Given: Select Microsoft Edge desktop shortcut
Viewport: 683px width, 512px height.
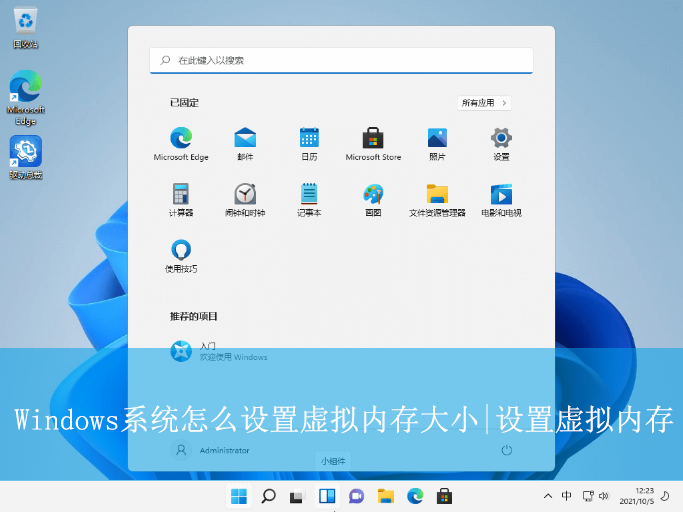Looking at the screenshot, I should click(x=26, y=98).
